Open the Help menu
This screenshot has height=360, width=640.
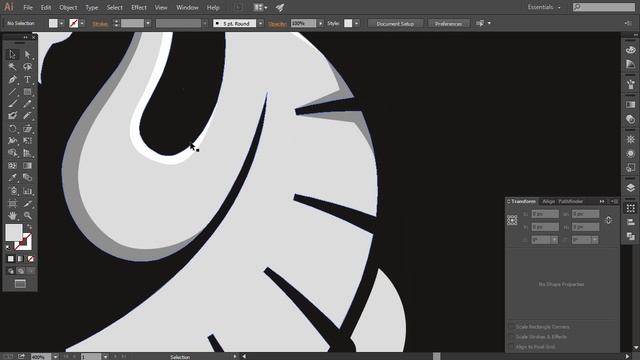click(x=213, y=7)
